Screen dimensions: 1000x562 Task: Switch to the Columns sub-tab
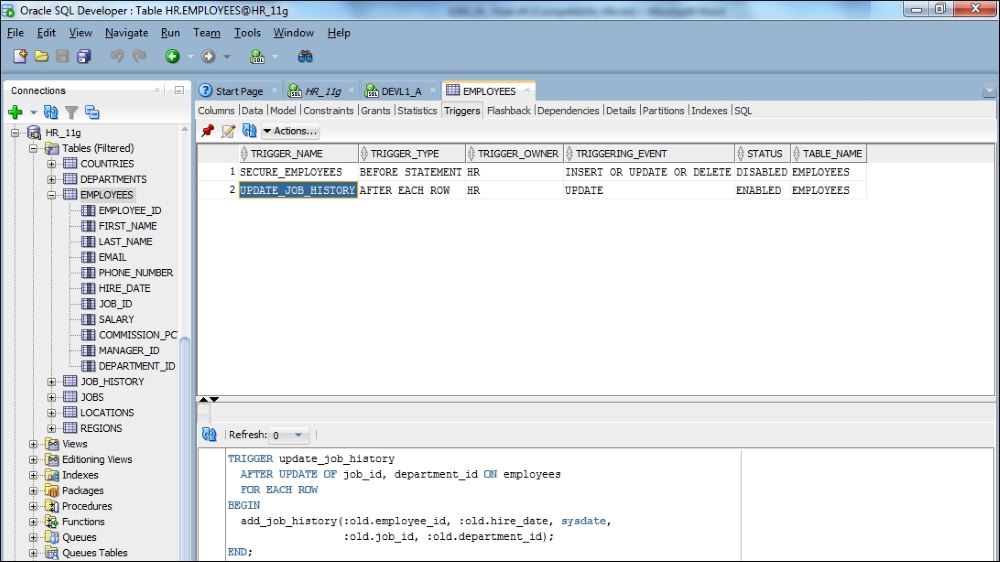point(216,110)
